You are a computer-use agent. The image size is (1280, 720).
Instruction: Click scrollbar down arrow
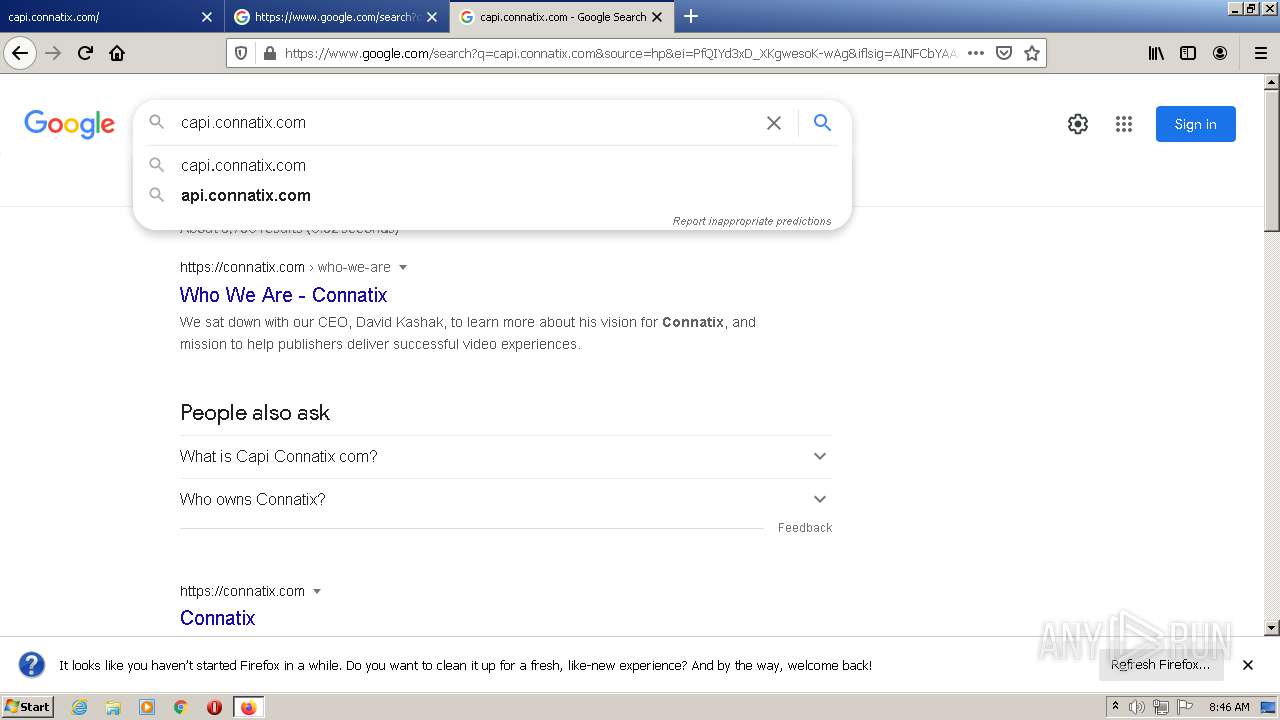pyautogui.click(x=1272, y=628)
